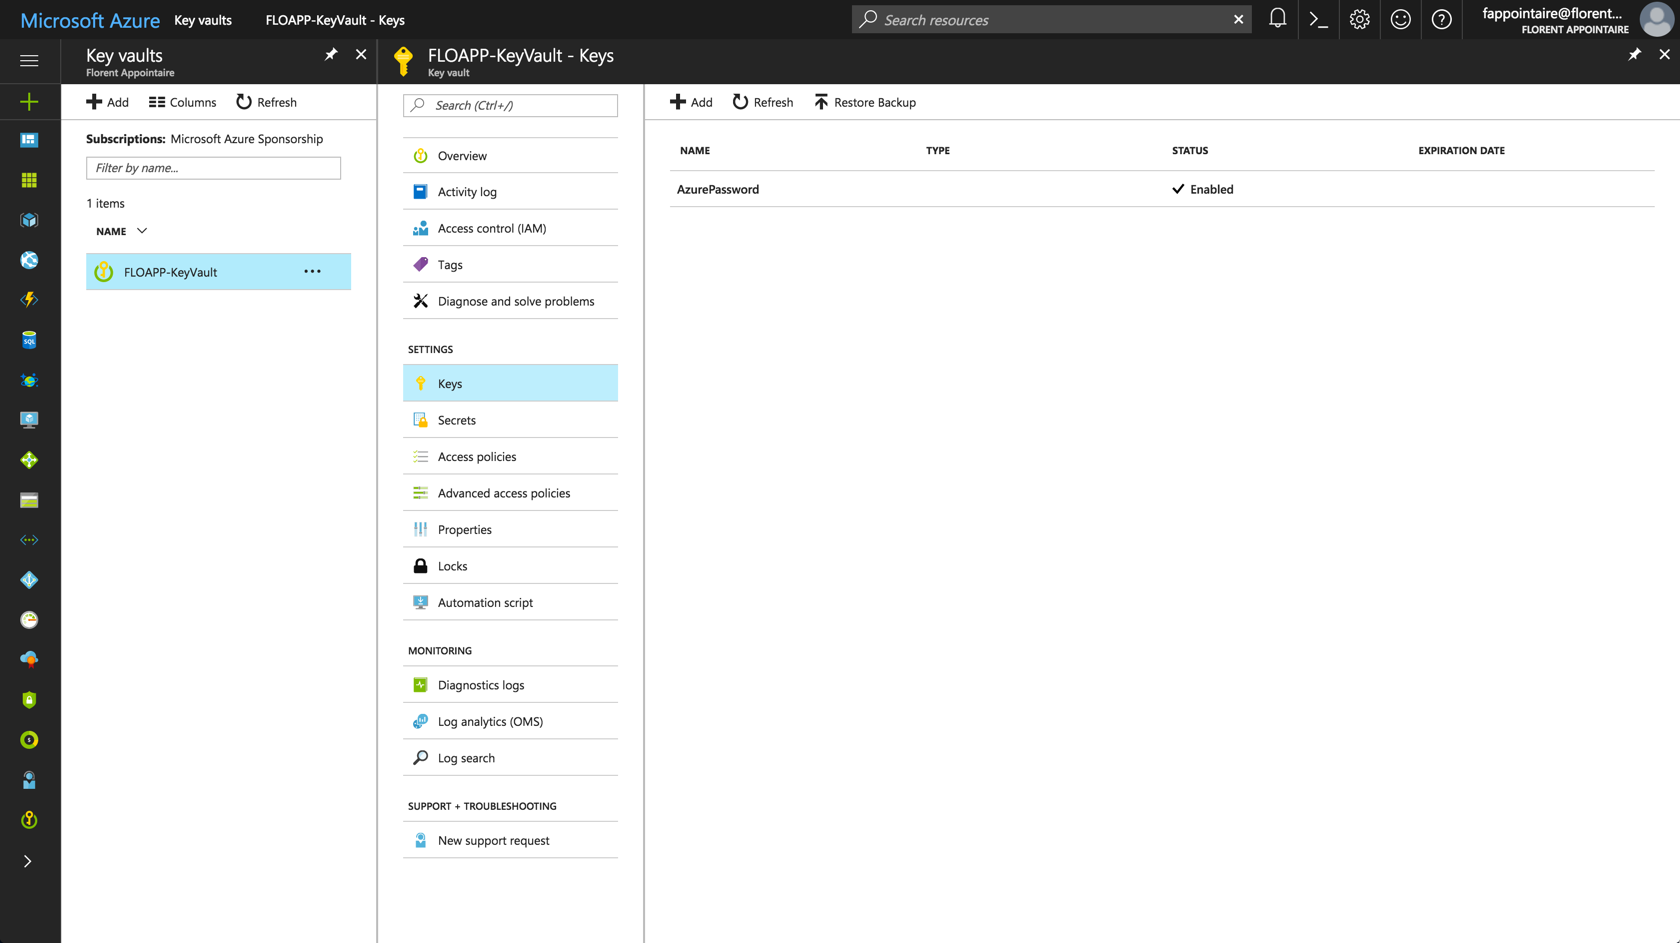Click in the Search resources box
1680x943 pixels.
(x=1050, y=19)
